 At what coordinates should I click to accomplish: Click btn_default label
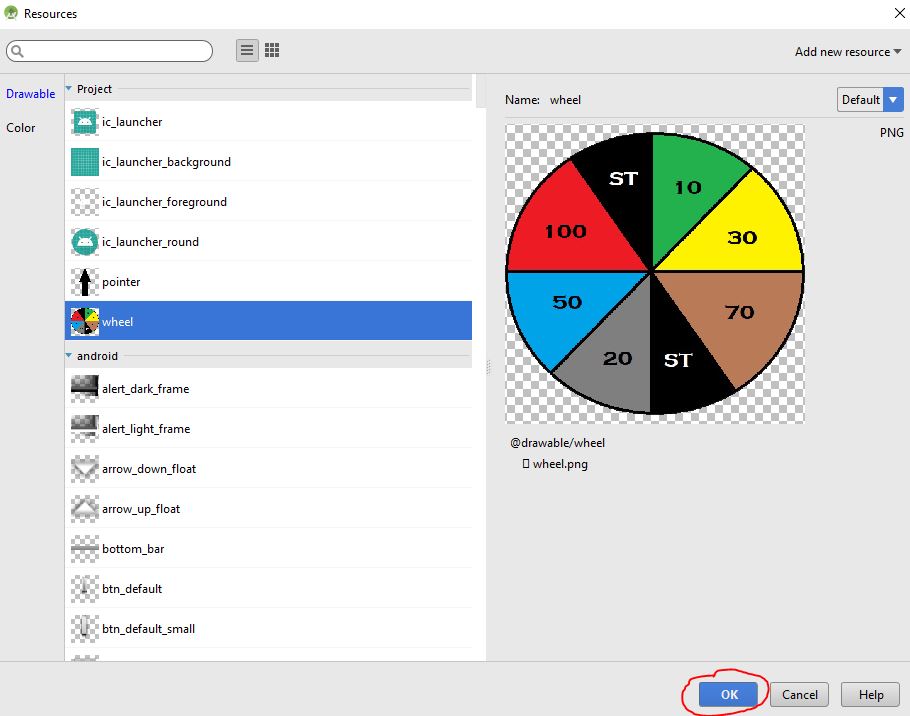click(x=132, y=589)
